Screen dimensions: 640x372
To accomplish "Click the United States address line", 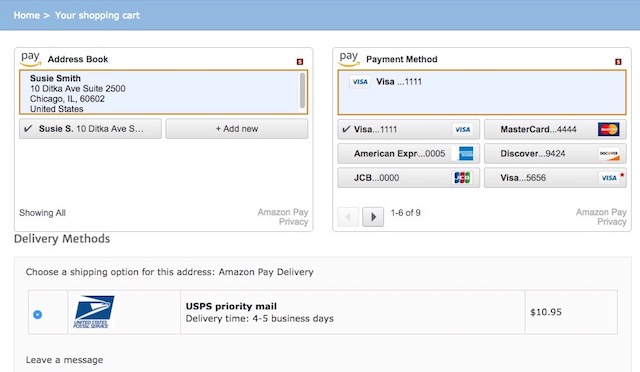I will [56, 109].
